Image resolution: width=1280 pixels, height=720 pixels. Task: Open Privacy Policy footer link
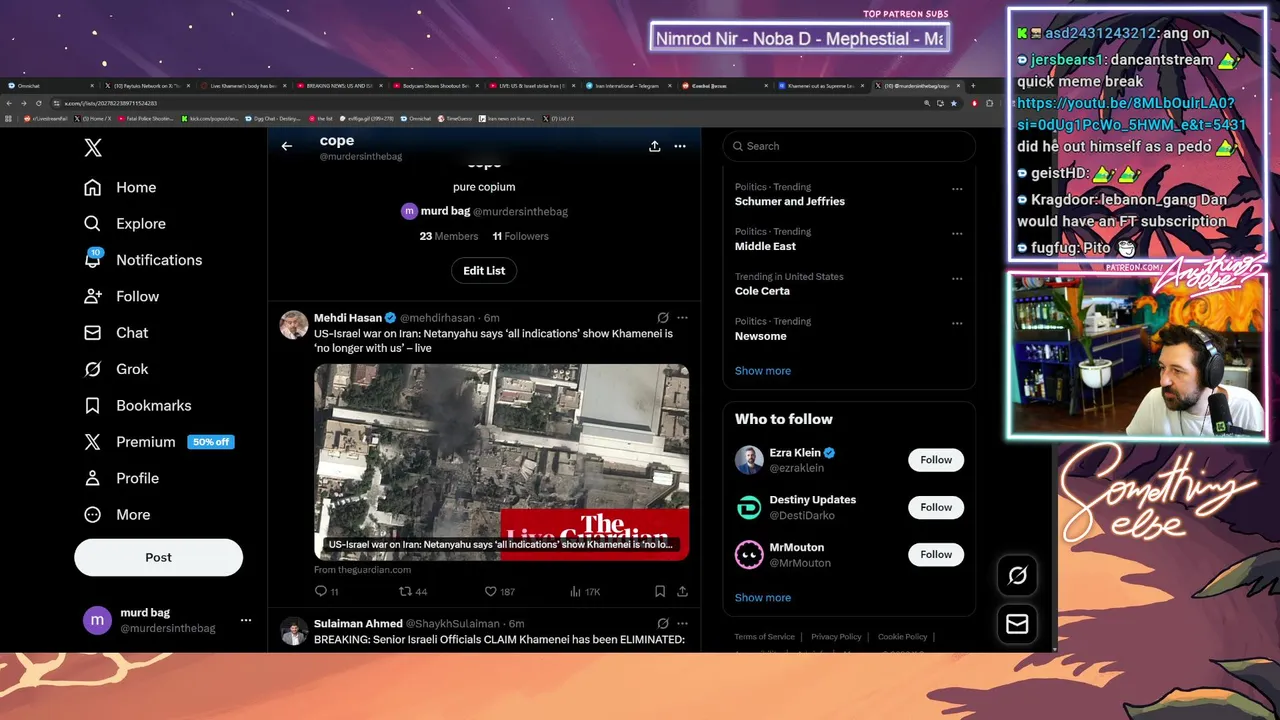[836, 637]
